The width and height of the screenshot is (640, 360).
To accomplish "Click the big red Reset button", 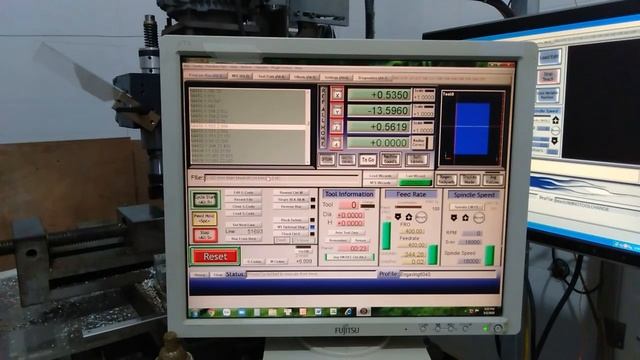I will click(215, 256).
